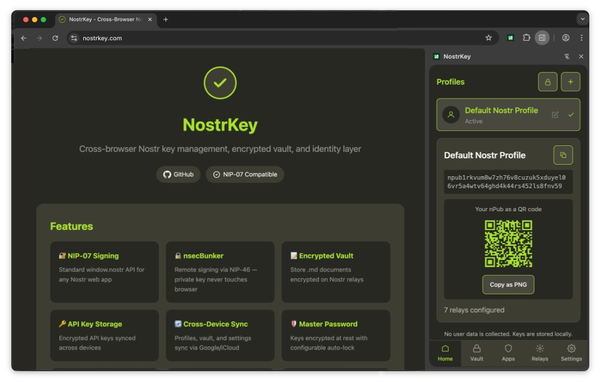
Task: Open the Chrome three-dot menu
Action: click(x=581, y=38)
